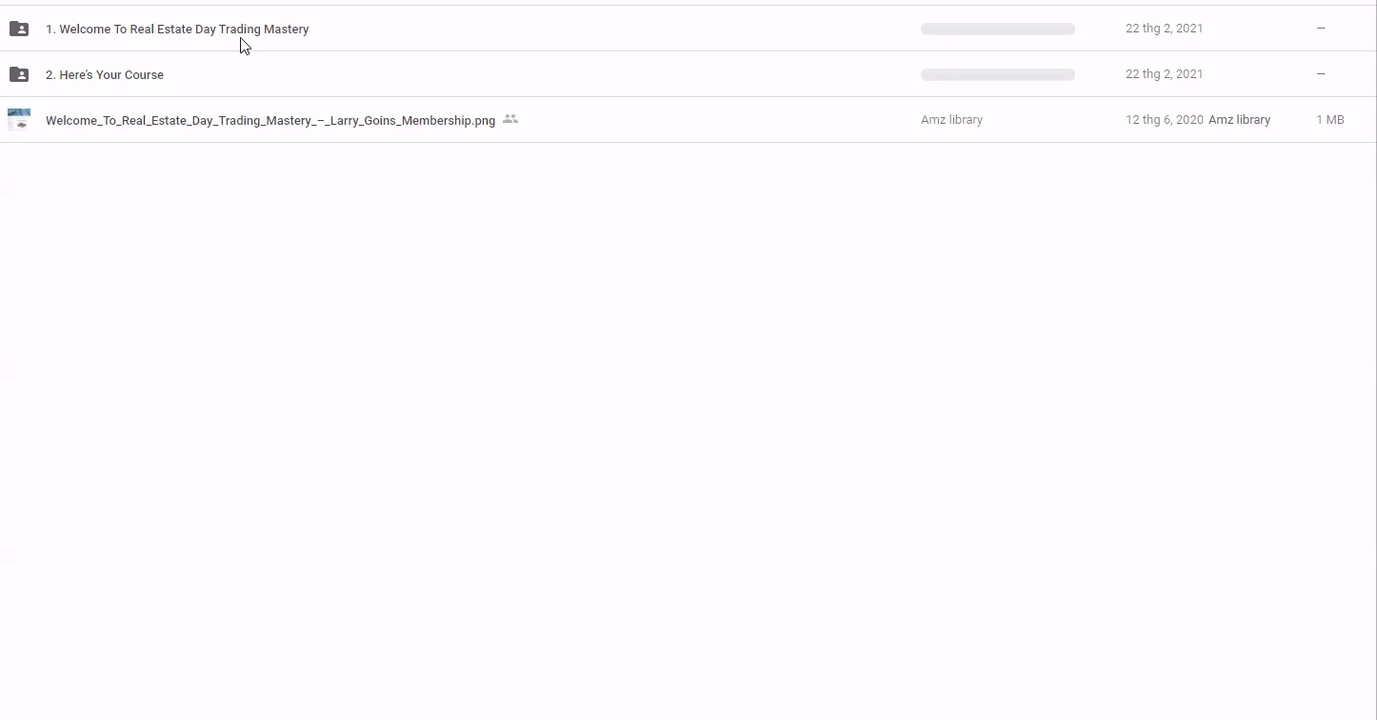Viewport: 1377px width, 720px height.
Task: Click the owner placeholder bar in the first row
Action: [x=997, y=29]
